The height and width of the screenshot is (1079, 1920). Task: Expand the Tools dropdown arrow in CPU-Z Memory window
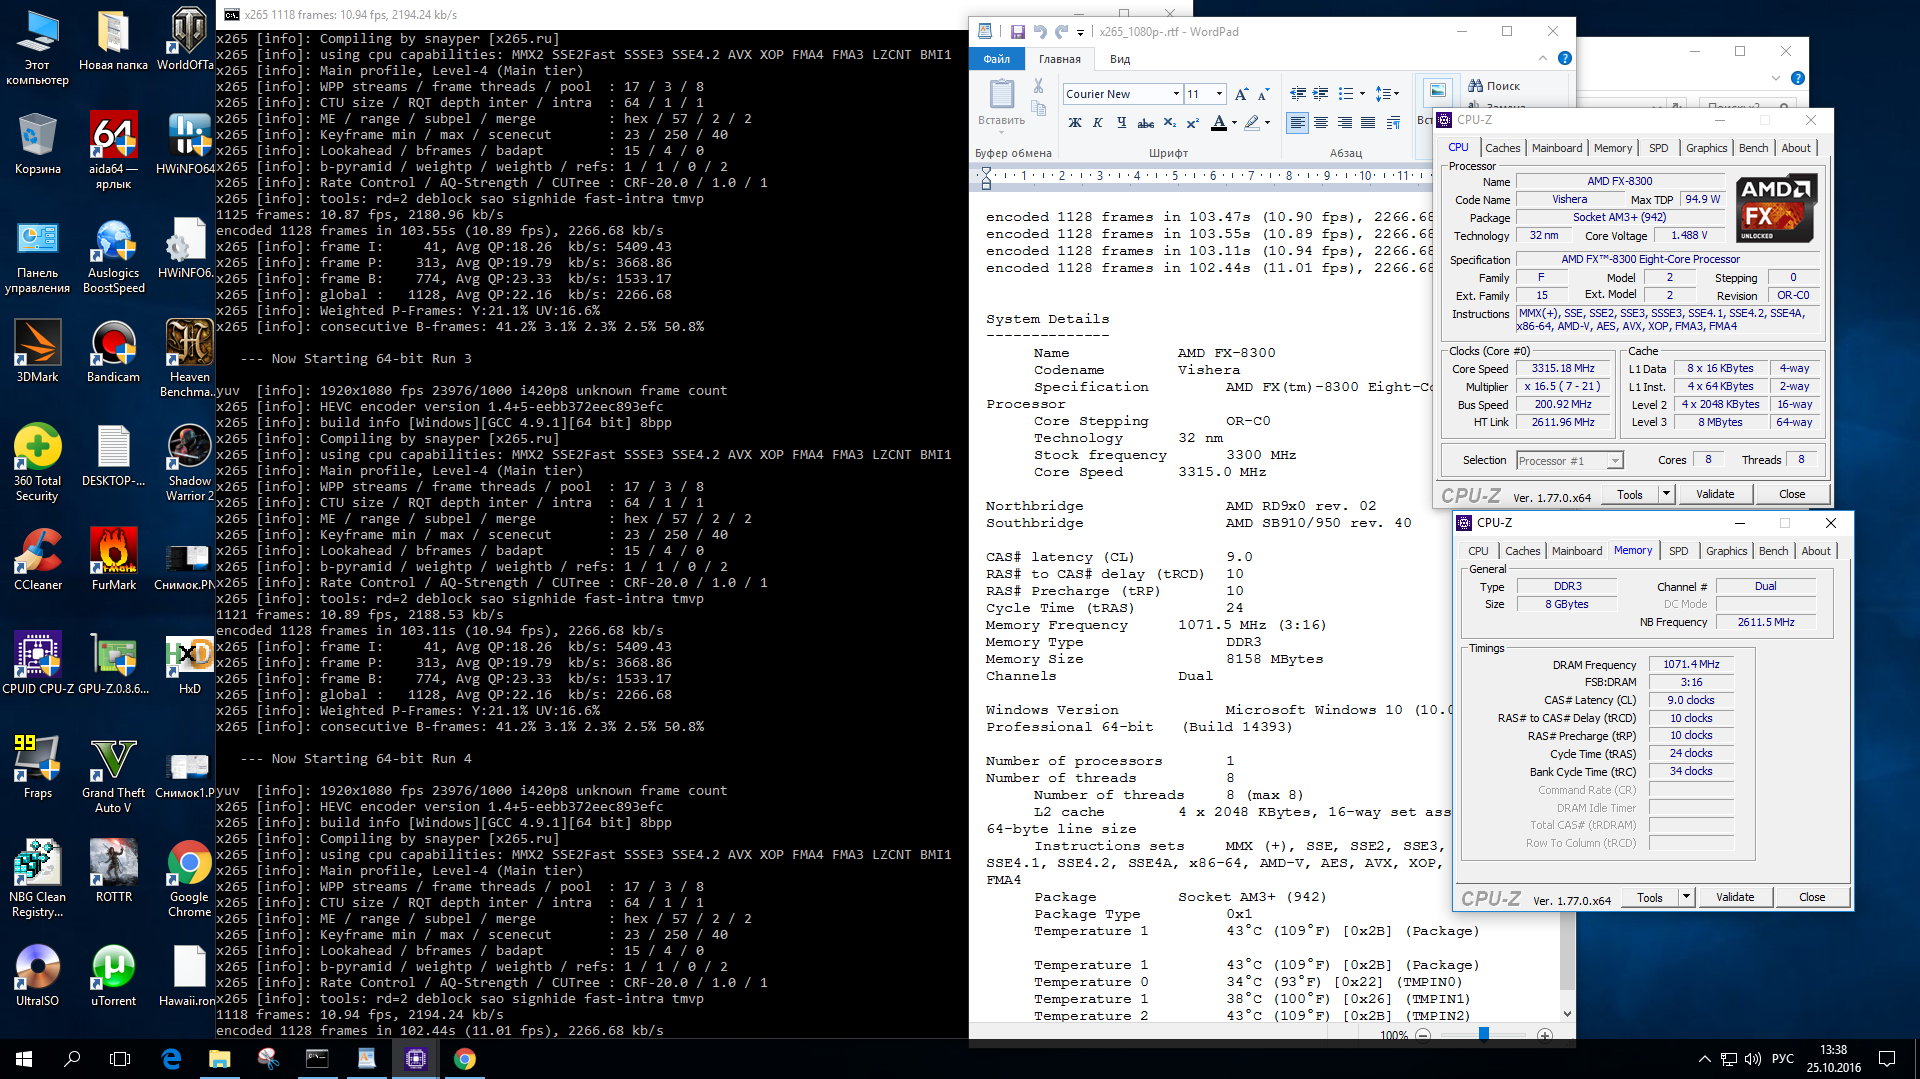click(x=1686, y=897)
